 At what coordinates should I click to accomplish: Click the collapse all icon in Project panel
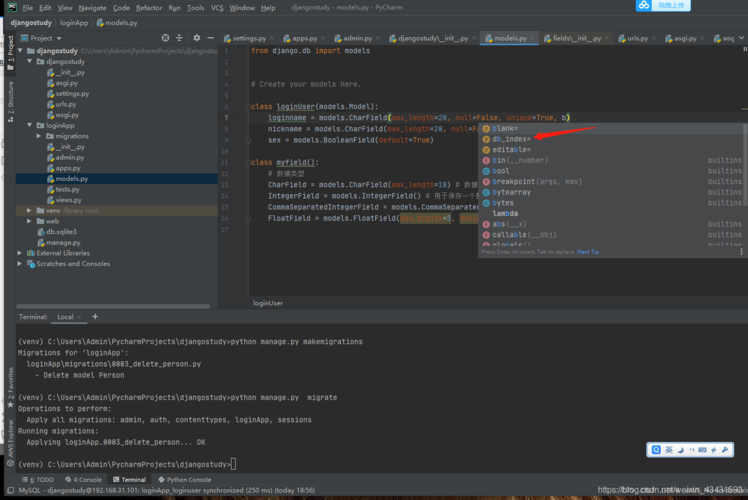tap(179, 38)
